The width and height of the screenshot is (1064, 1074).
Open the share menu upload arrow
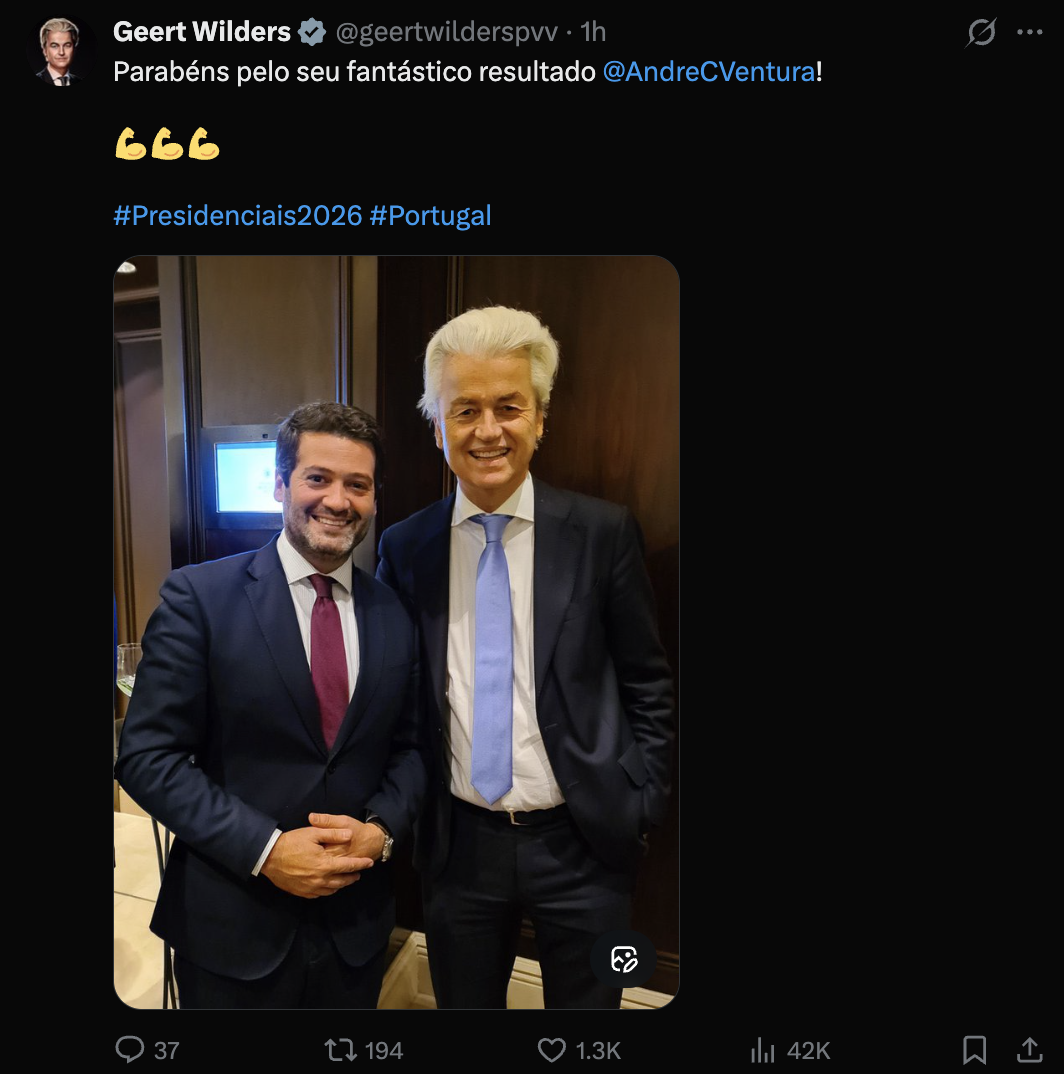(x=1029, y=1049)
